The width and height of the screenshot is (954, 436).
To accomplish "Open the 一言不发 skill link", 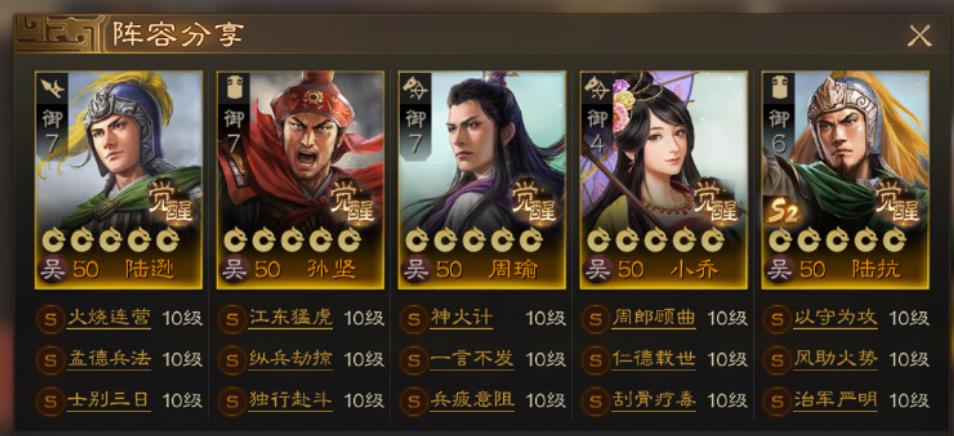I will pyautogui.click(x=472, y=359).
